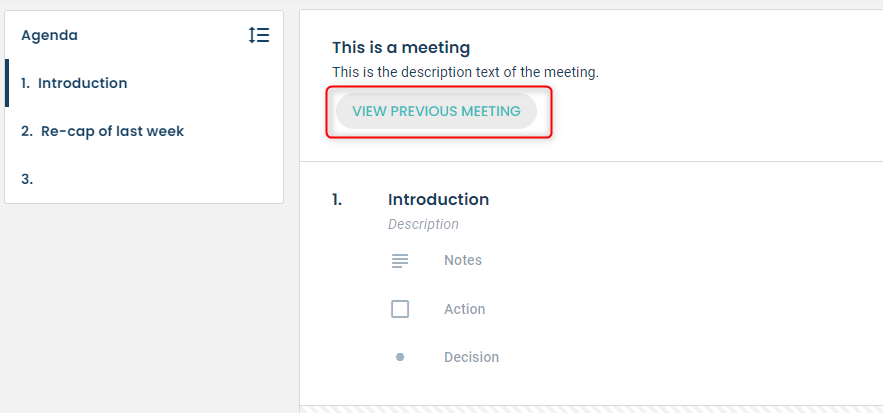Screen dimensions: 883x413
Task: Click the Introduction section title
Action: (438, 199)
